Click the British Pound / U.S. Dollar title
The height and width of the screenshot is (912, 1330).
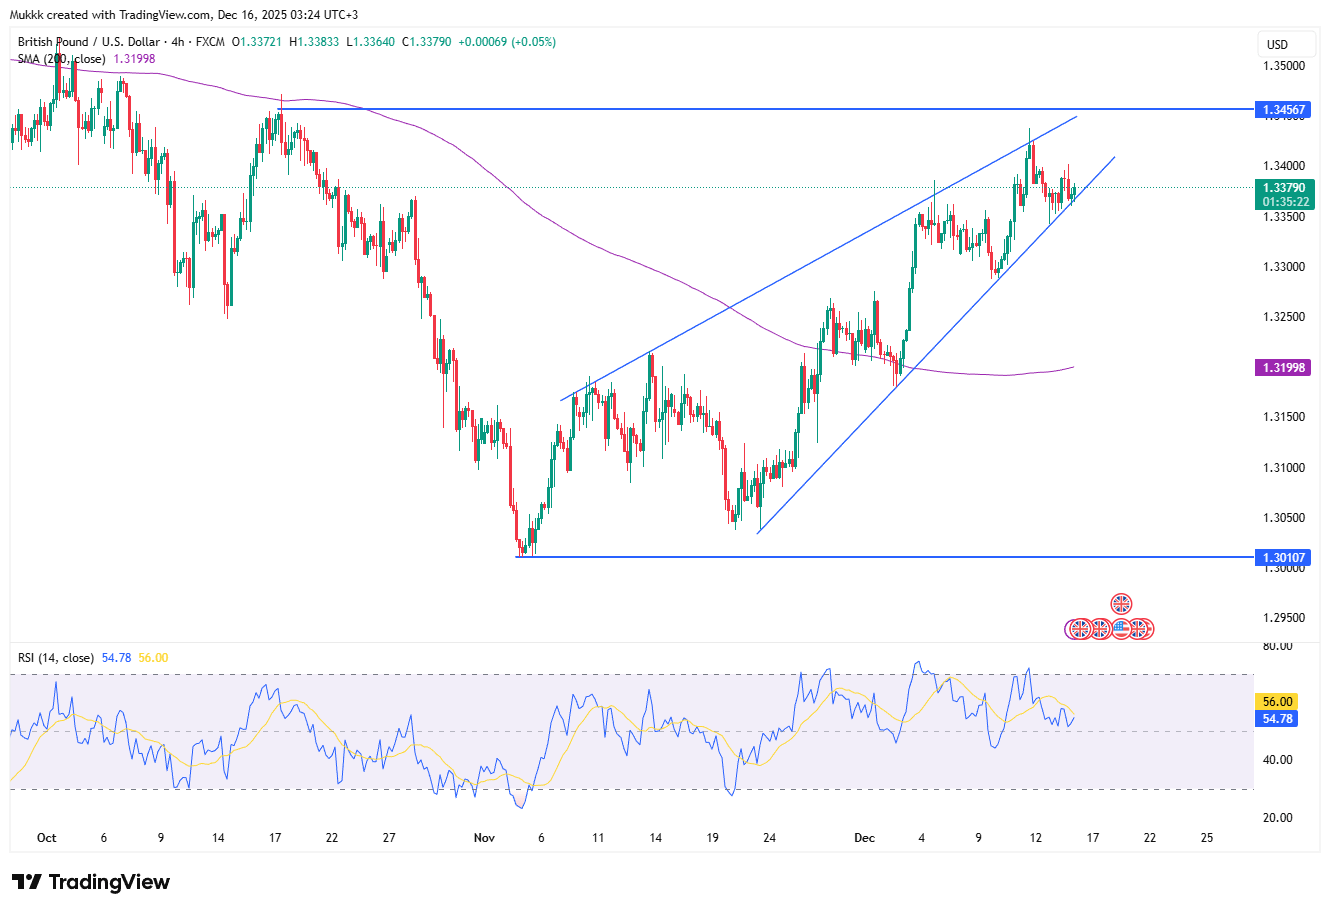[x=88, y=42]
